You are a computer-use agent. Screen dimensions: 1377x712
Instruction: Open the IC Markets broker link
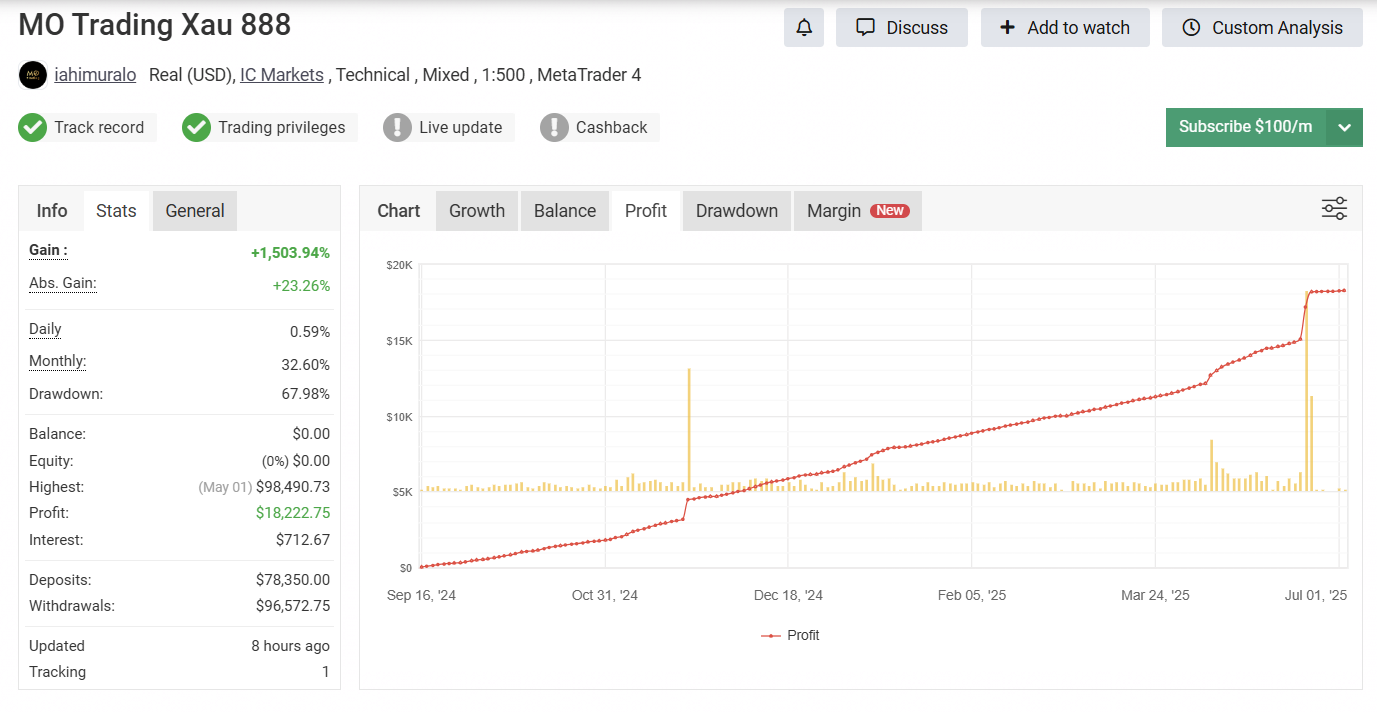(282, 75)
